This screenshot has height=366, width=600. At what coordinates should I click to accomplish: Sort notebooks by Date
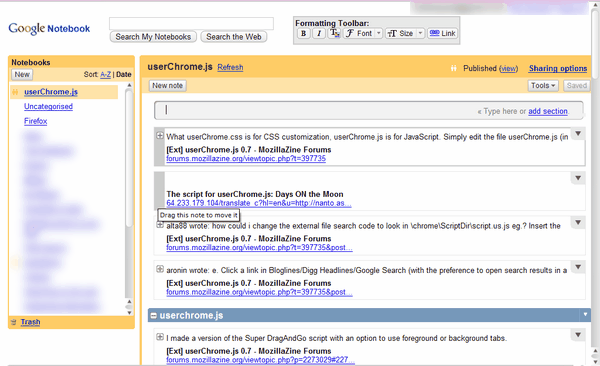click(124, 74)
